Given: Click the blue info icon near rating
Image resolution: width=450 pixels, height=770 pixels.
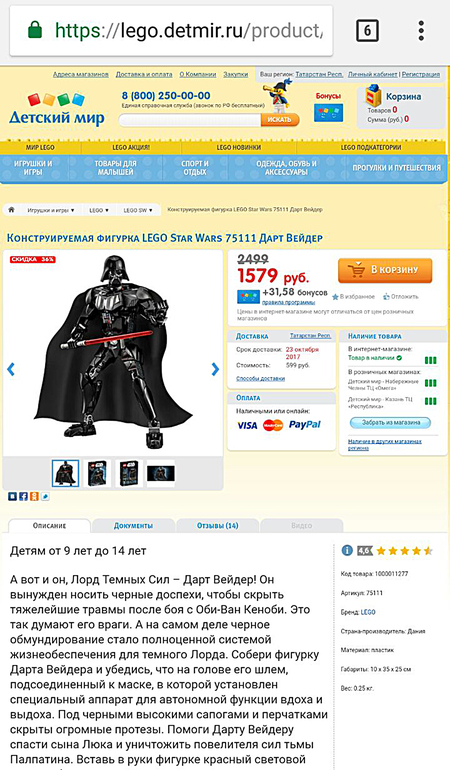Looking at the screenshot, I should tap(347, 550).
